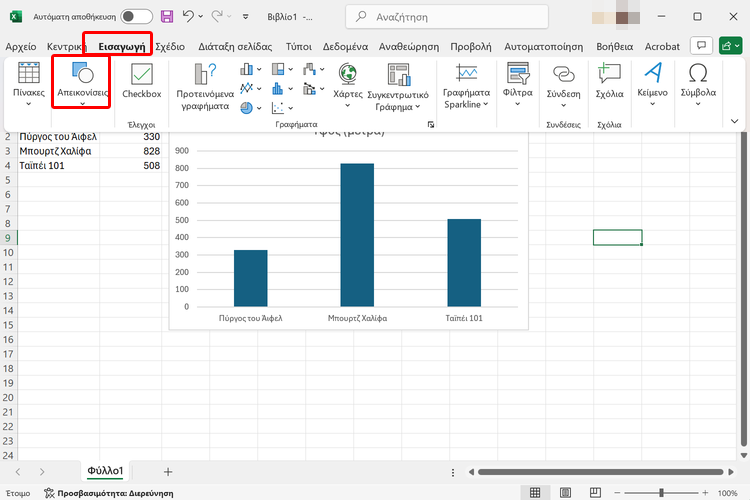Select the Μπουρτζ Χαλίφα bar in chart
The width and height of the screenshot is (750, 500).
click(357, 235)
